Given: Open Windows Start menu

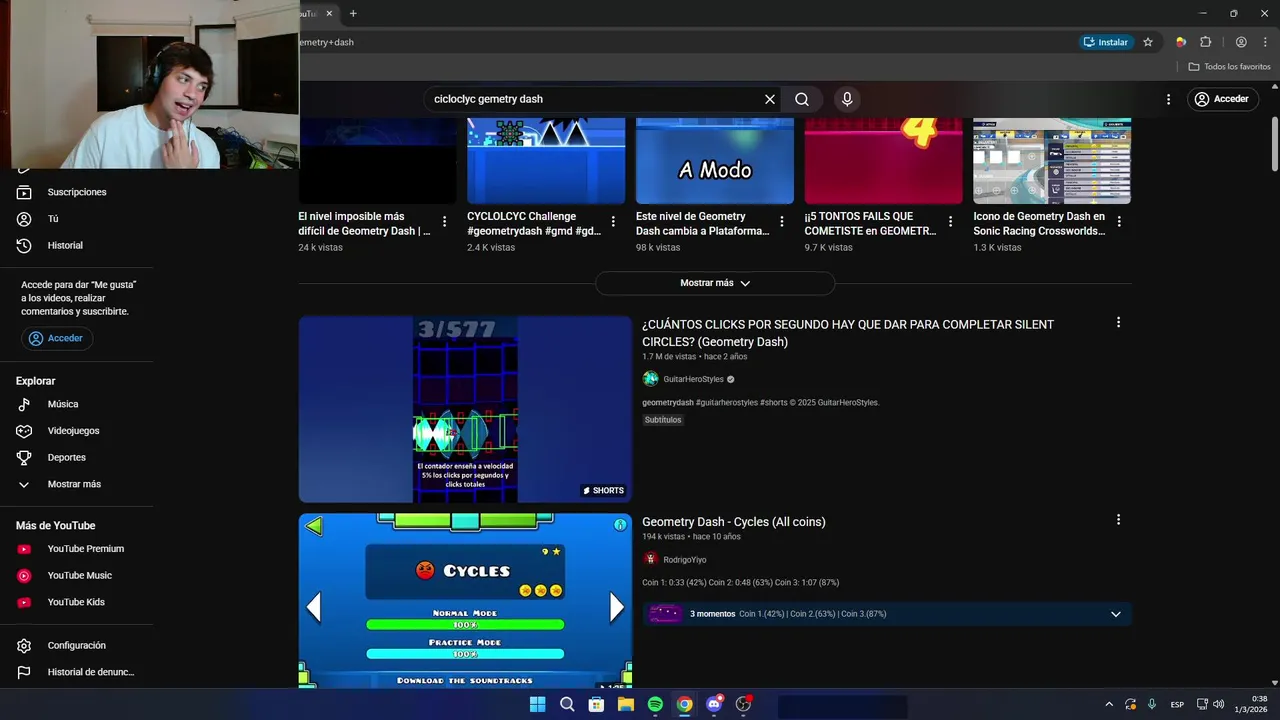Looking at the screenshot, I should (537, 704).
